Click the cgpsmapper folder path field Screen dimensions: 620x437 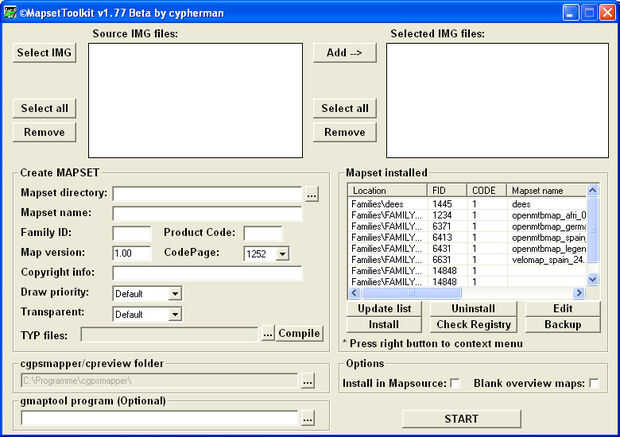coord(160,381)
